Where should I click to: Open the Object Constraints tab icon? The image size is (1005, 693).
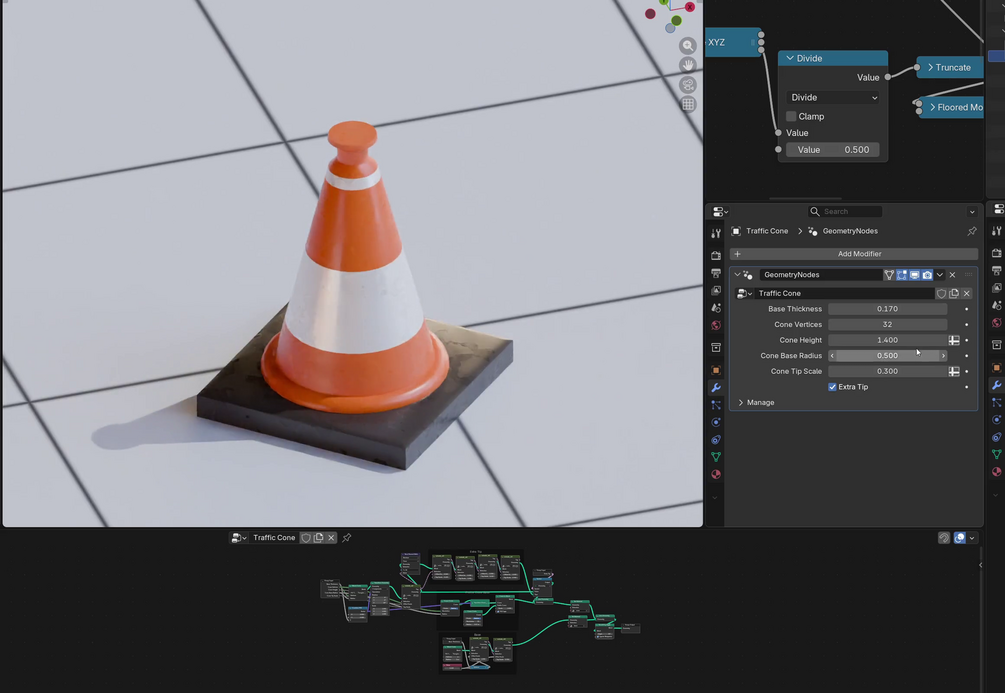coord(716,439)
